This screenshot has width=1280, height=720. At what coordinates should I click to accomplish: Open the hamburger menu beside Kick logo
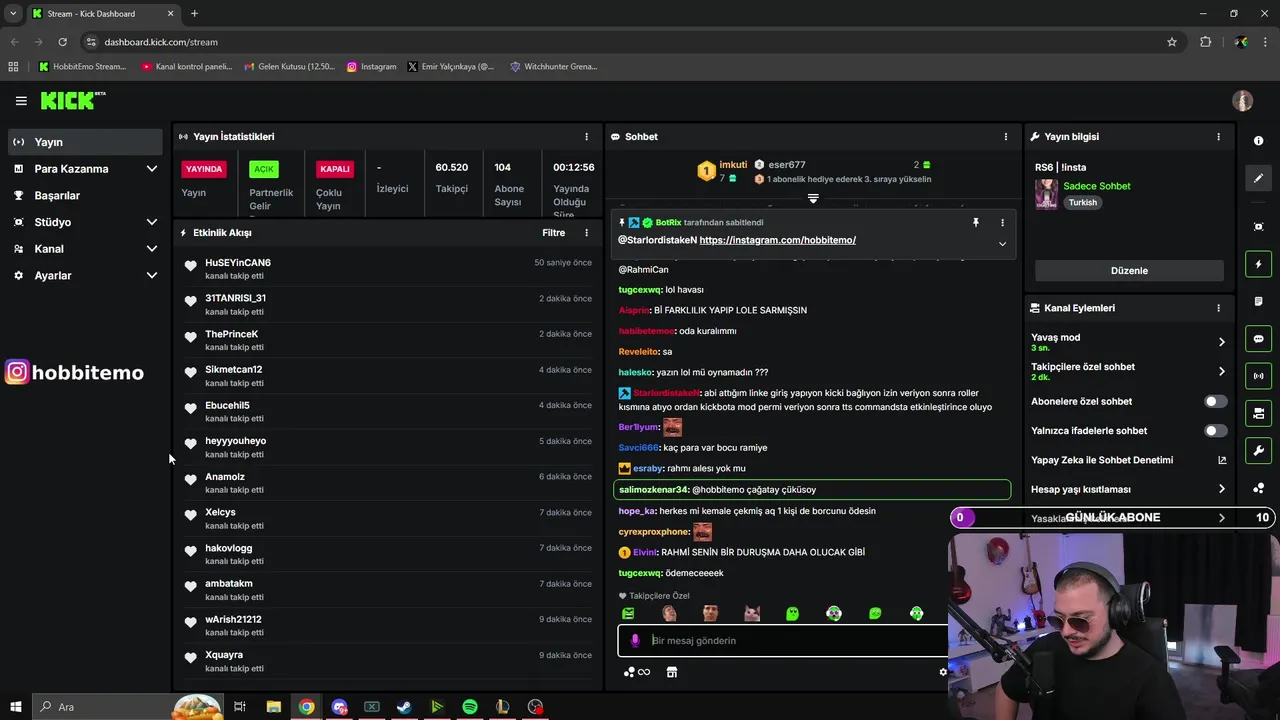click(21, 101)
